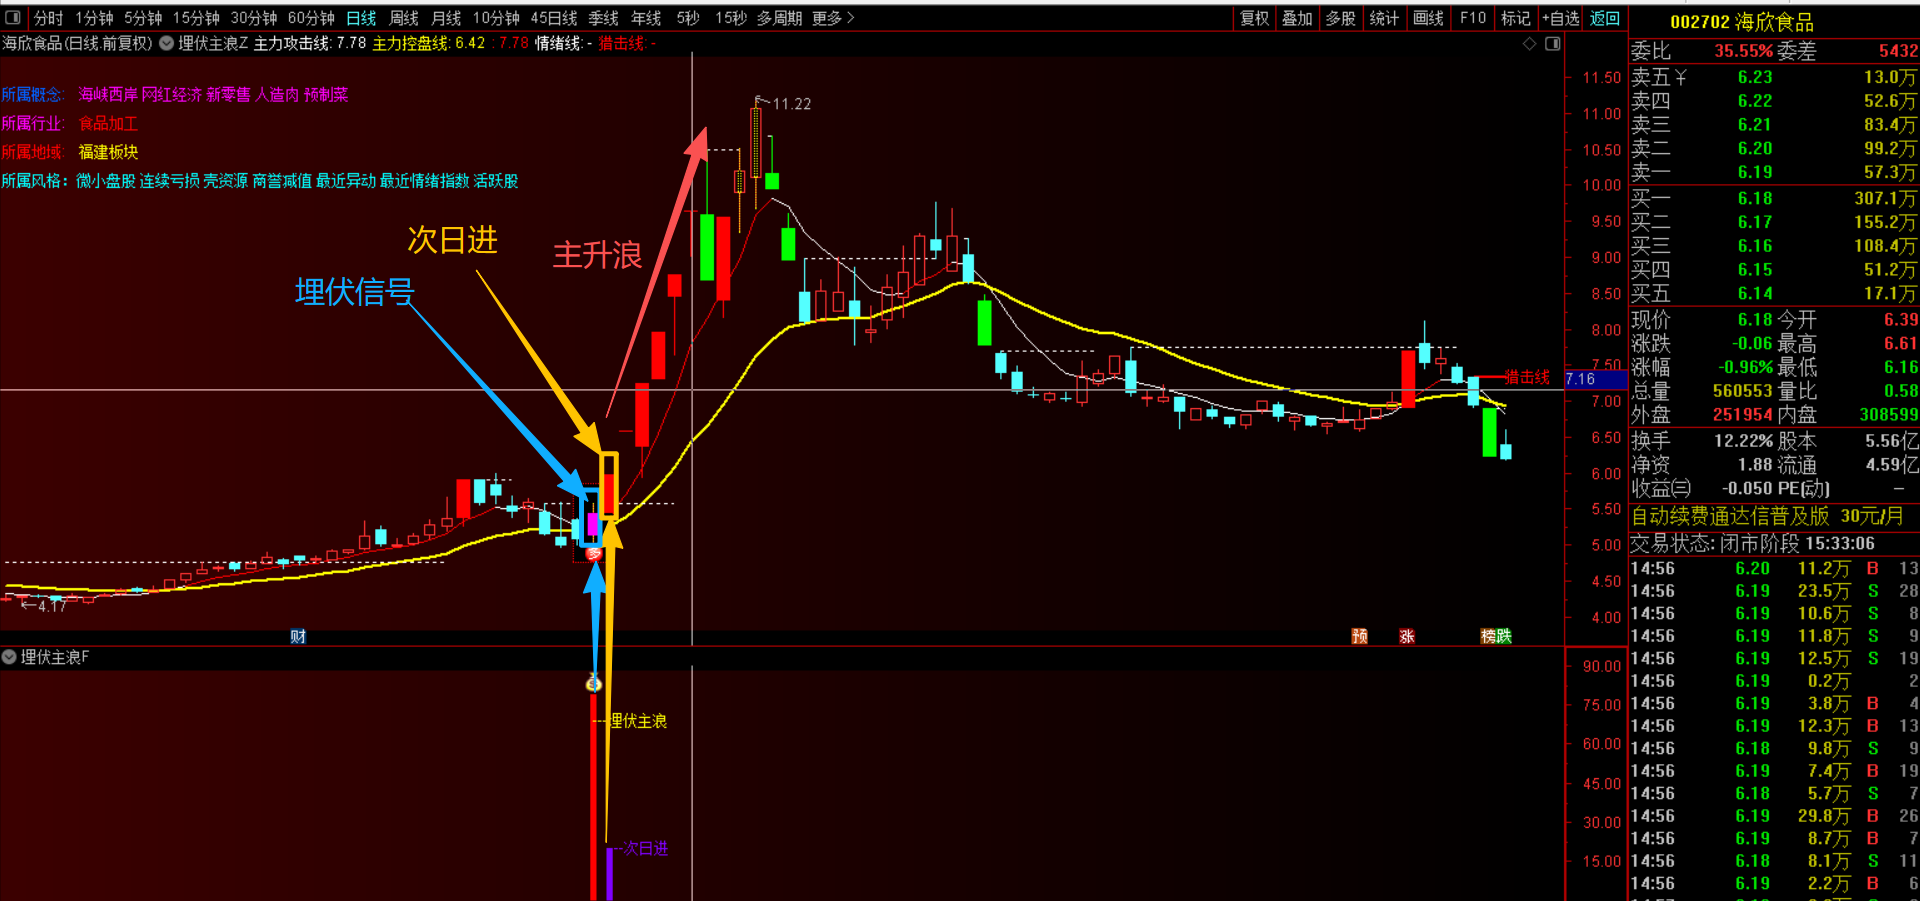Click the red 多 signal icon under candle
This screenshot has height=901, width=1920.
pyautogui.click(x=594, y=553)
